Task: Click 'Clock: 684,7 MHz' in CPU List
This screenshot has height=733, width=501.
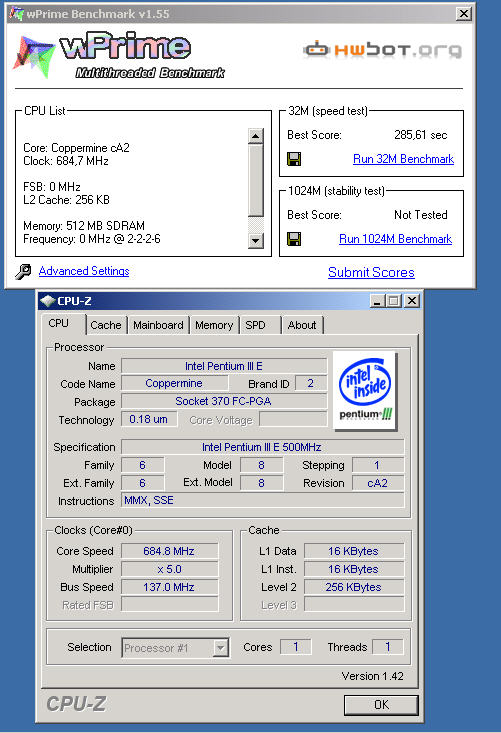Action: pos(66,161)
